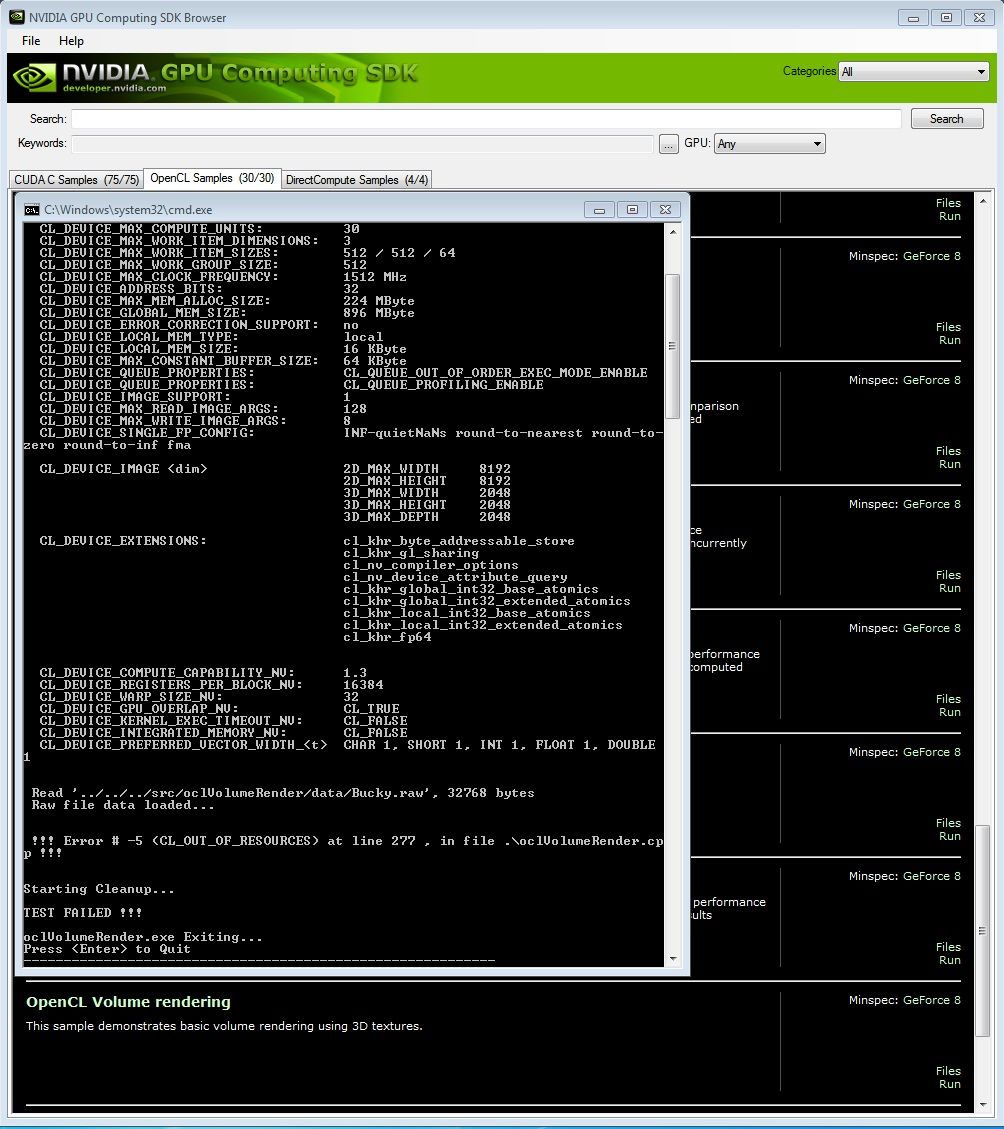Click the NVIDIA app icon in the title bar
Screen dimensions: 1004x1129
point(17,17)
